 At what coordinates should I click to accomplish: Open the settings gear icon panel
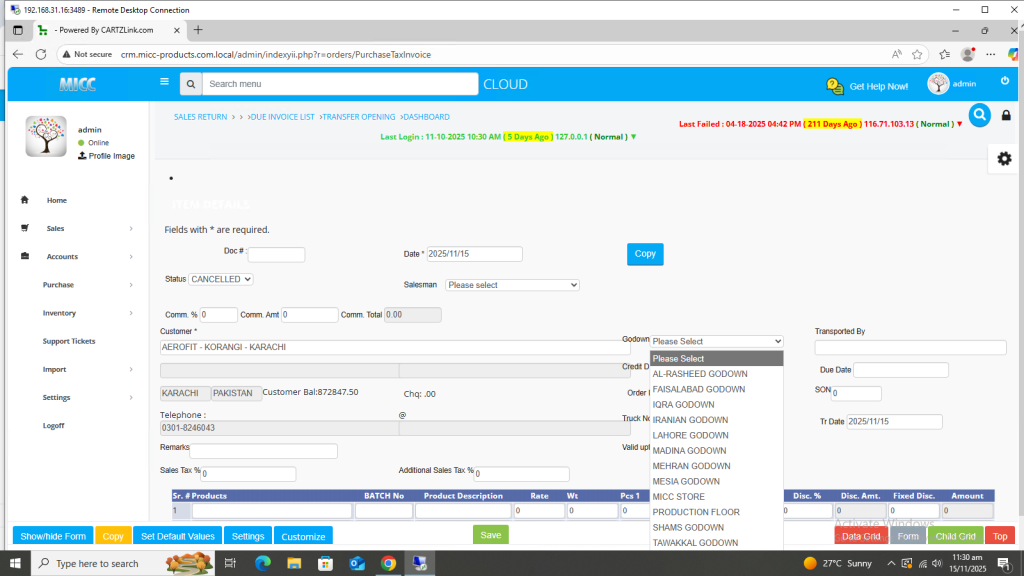click(x=1004, y=159)
